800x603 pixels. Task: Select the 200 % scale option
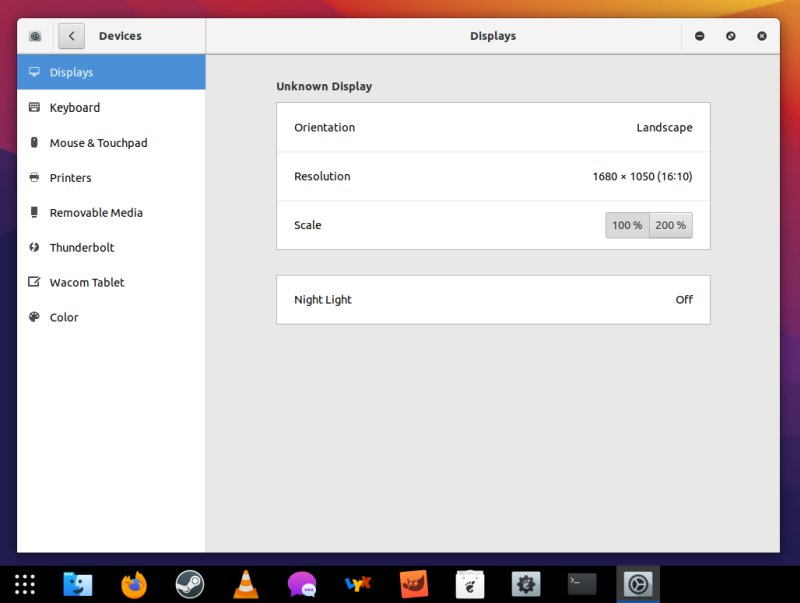(670, 225)
